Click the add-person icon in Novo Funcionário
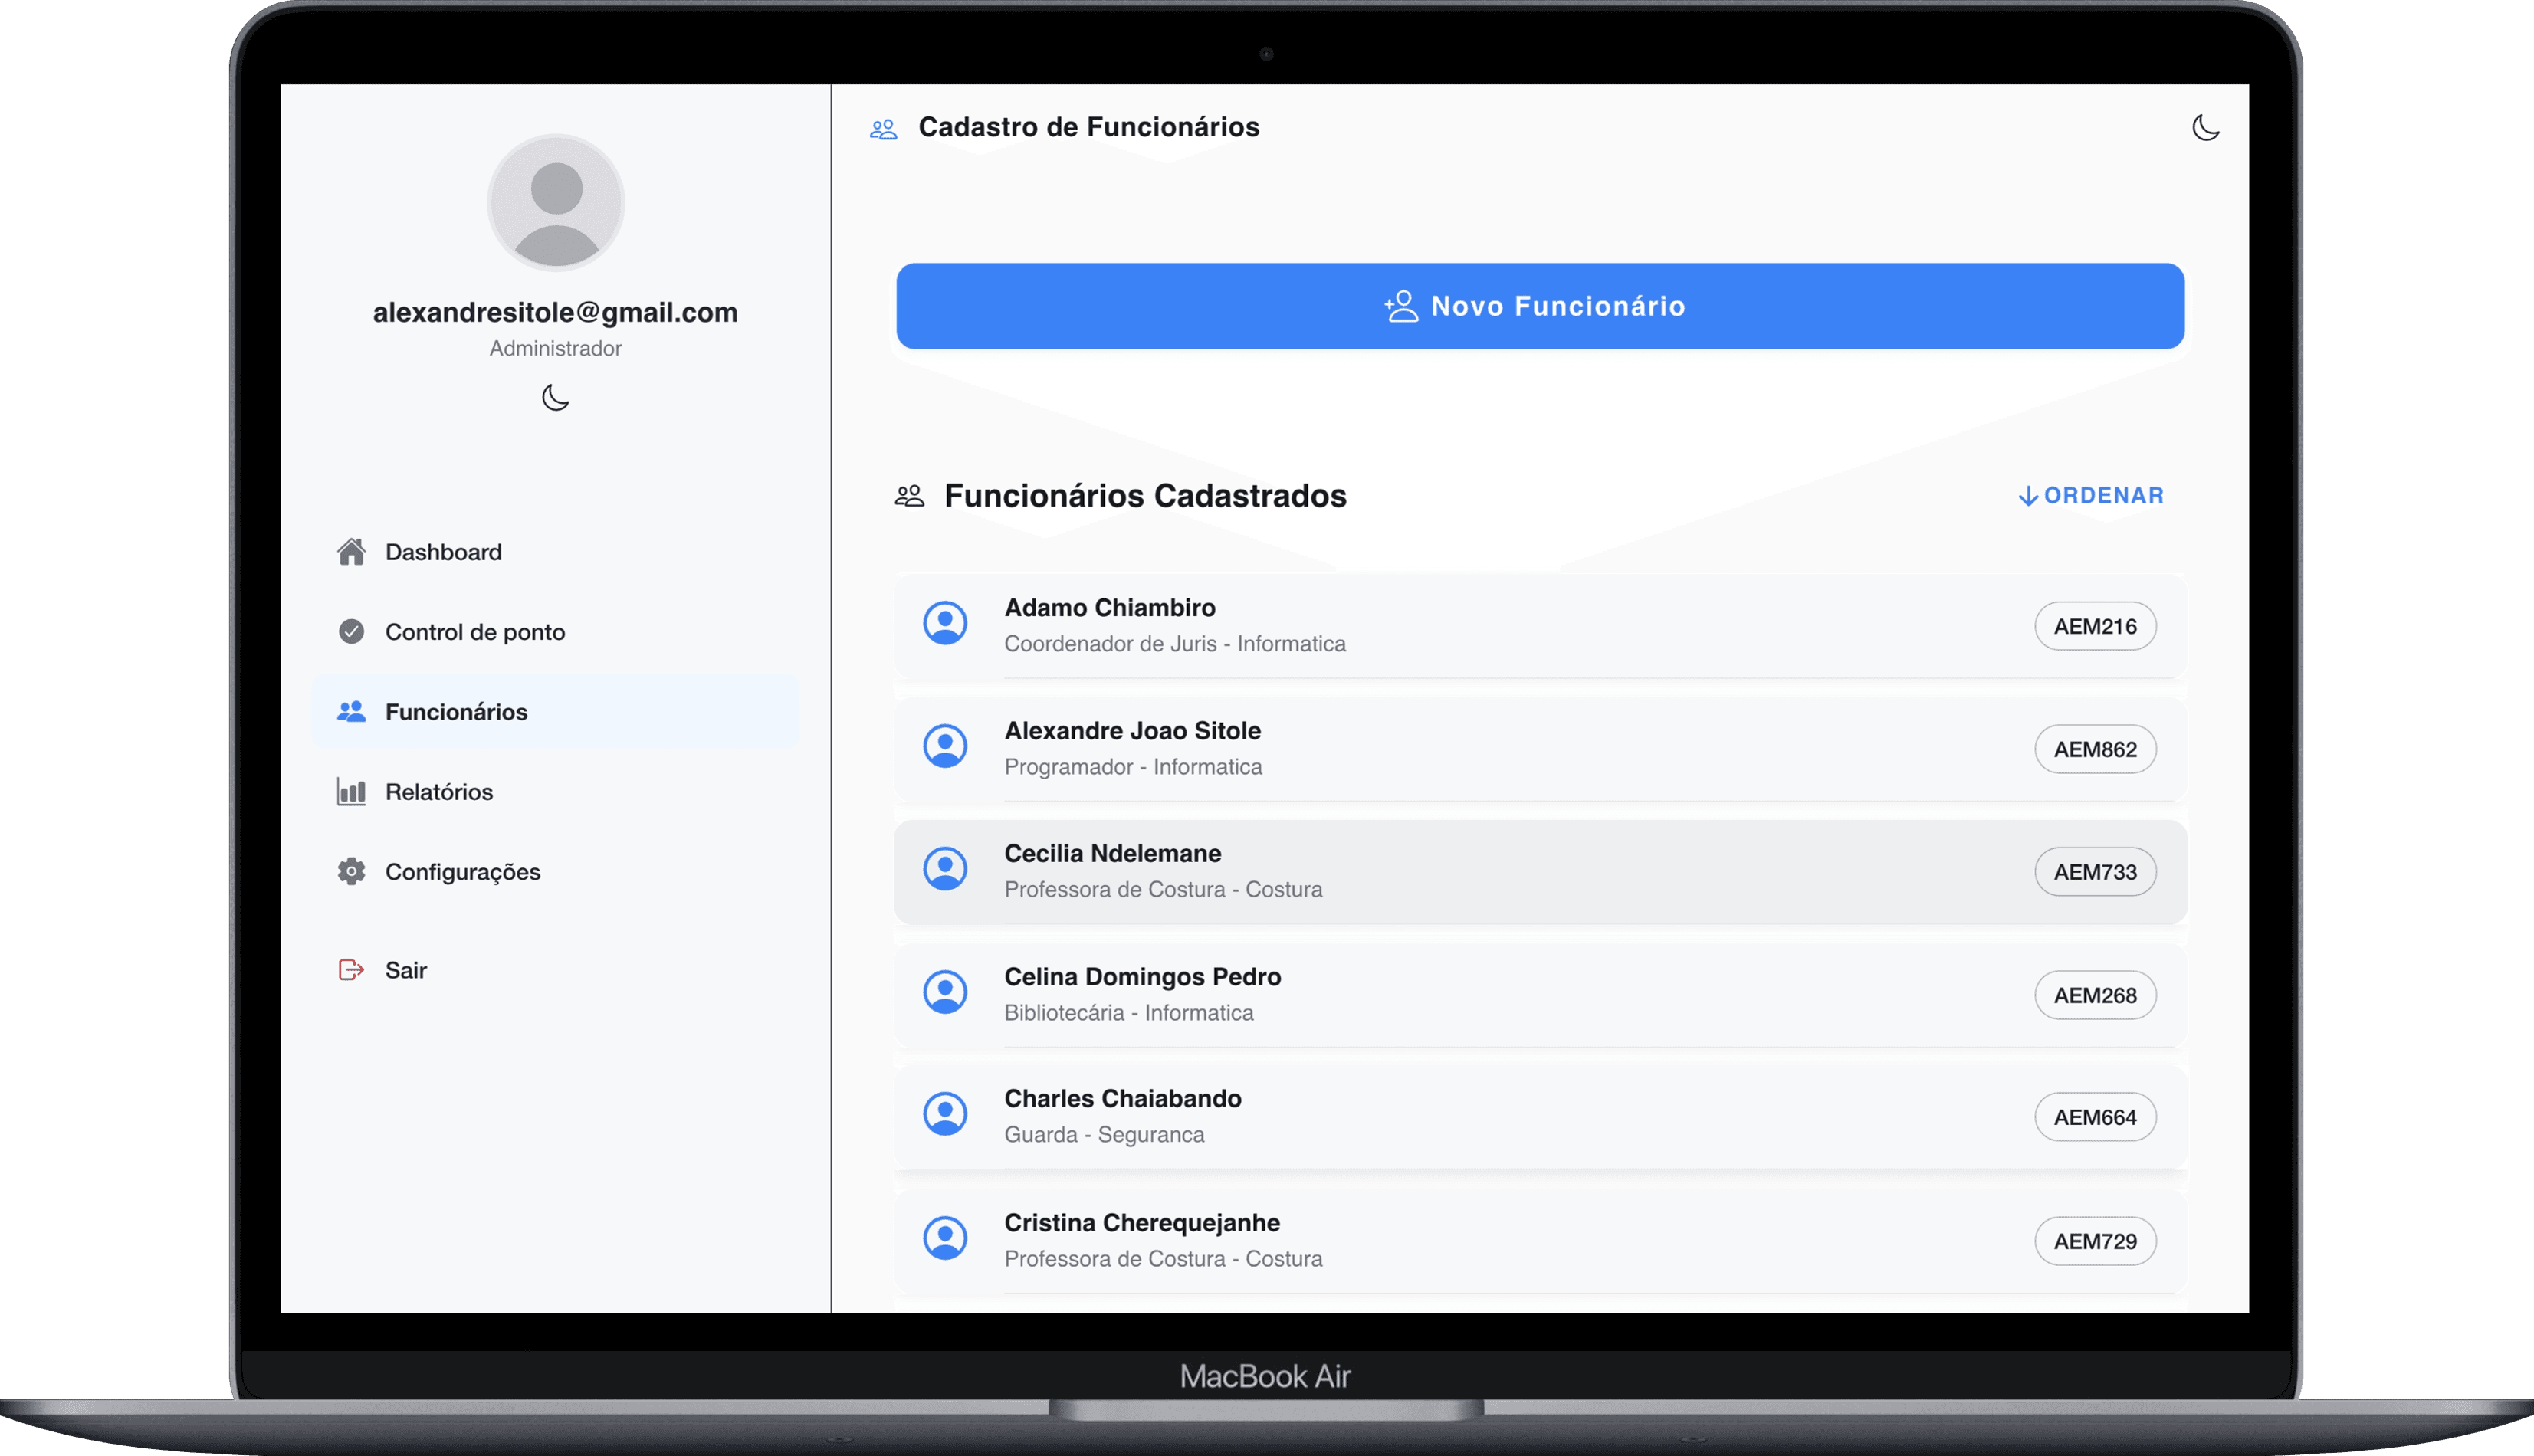 point(1401,306)
